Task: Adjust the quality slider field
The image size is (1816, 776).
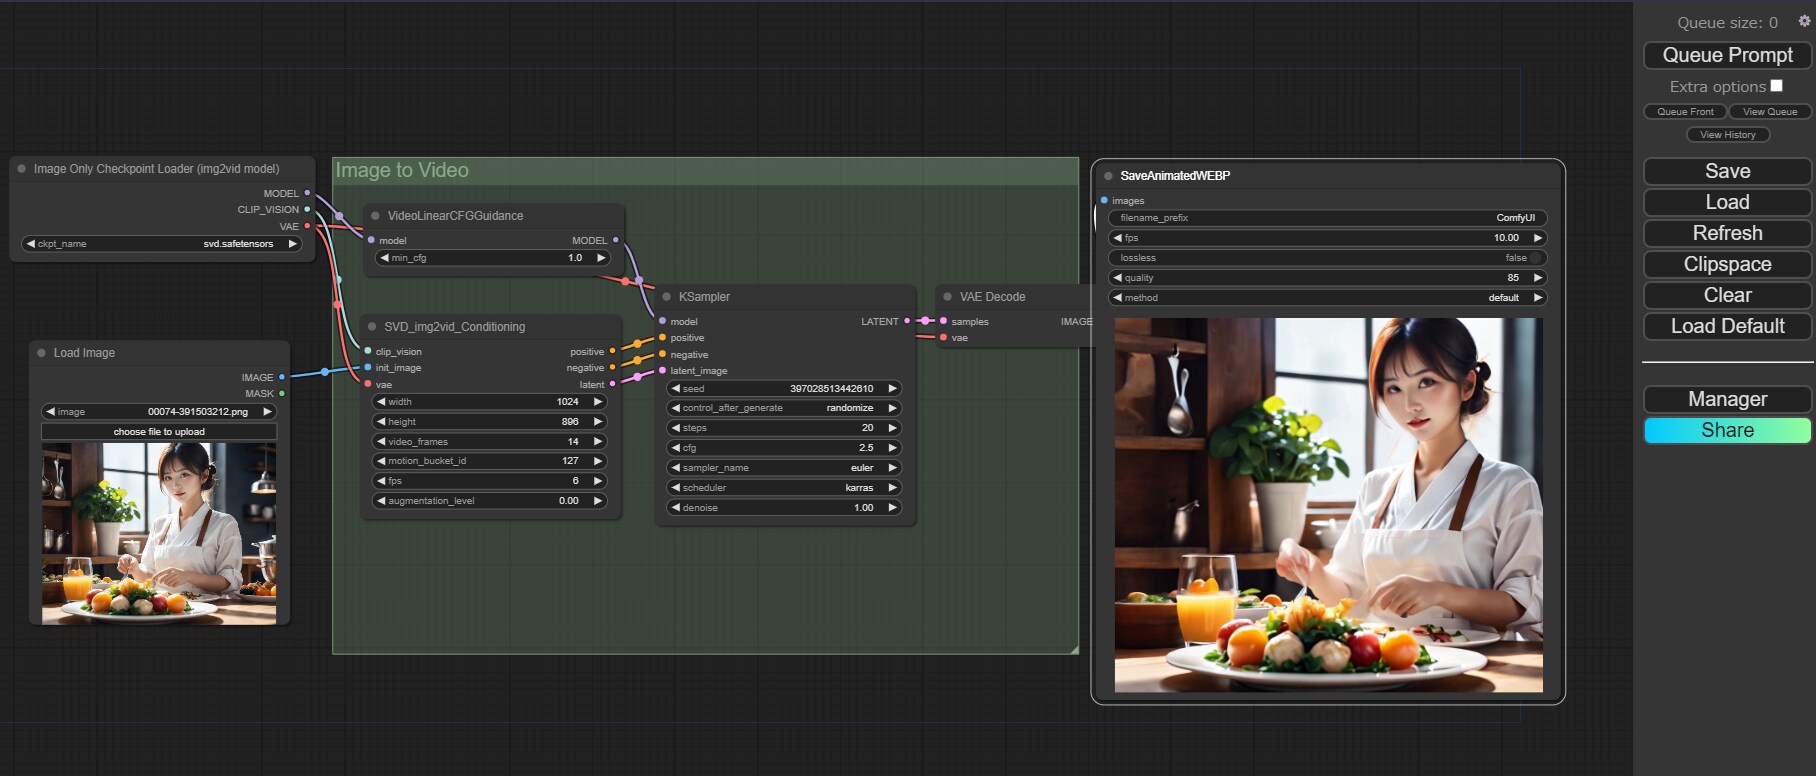Action: click(1326, 278)
